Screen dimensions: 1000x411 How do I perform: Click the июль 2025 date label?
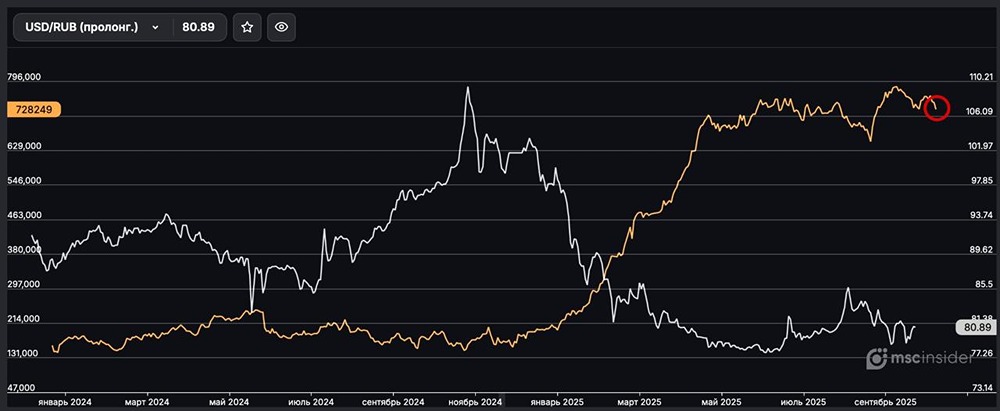point(804,403)
